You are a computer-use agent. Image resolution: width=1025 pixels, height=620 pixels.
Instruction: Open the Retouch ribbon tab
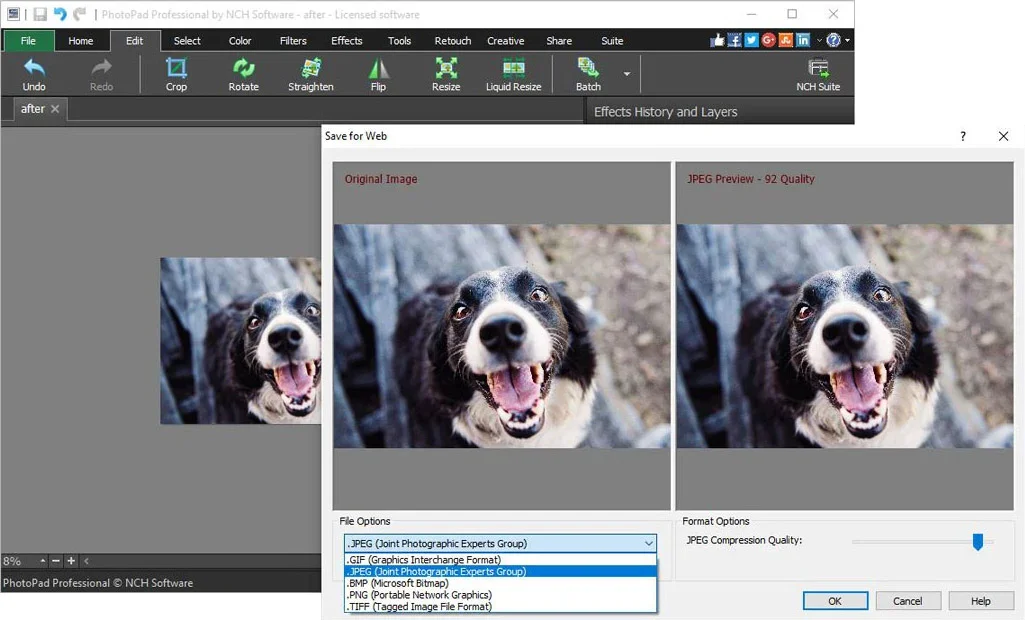[x=452, y=41]
